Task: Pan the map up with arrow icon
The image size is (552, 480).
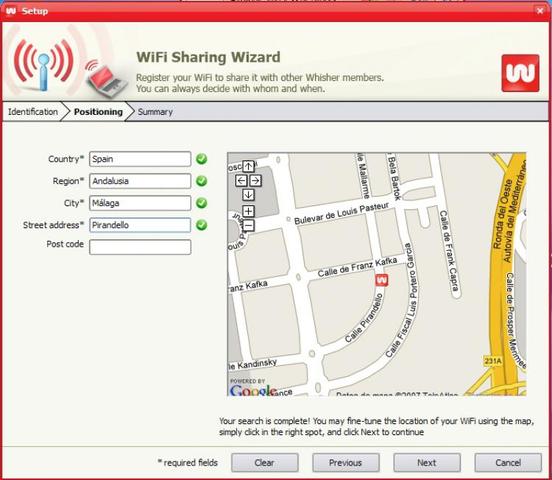Action: (249, 166)
